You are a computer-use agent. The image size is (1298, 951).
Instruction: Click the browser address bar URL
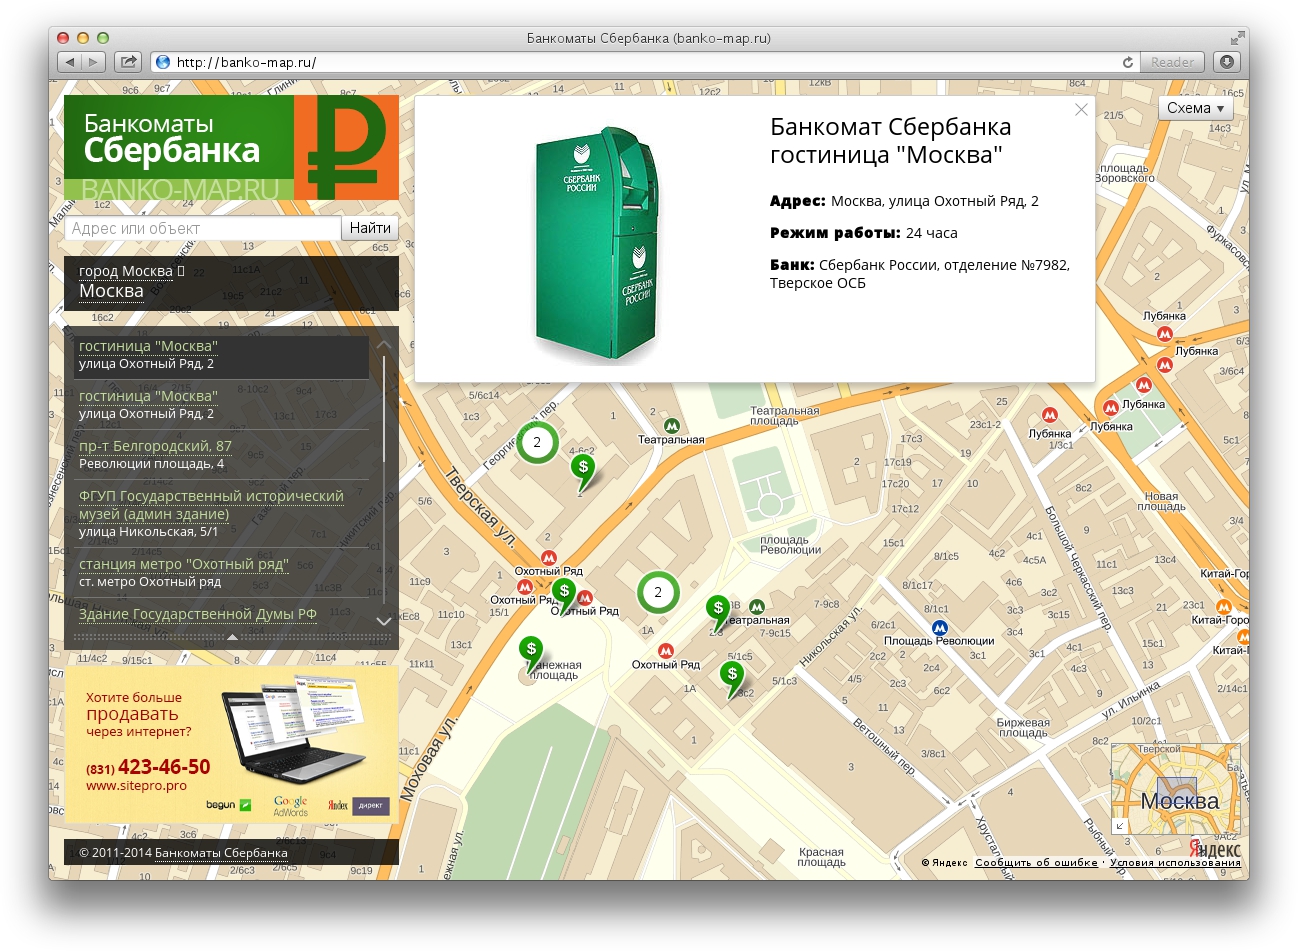click(x=246, y=62)
